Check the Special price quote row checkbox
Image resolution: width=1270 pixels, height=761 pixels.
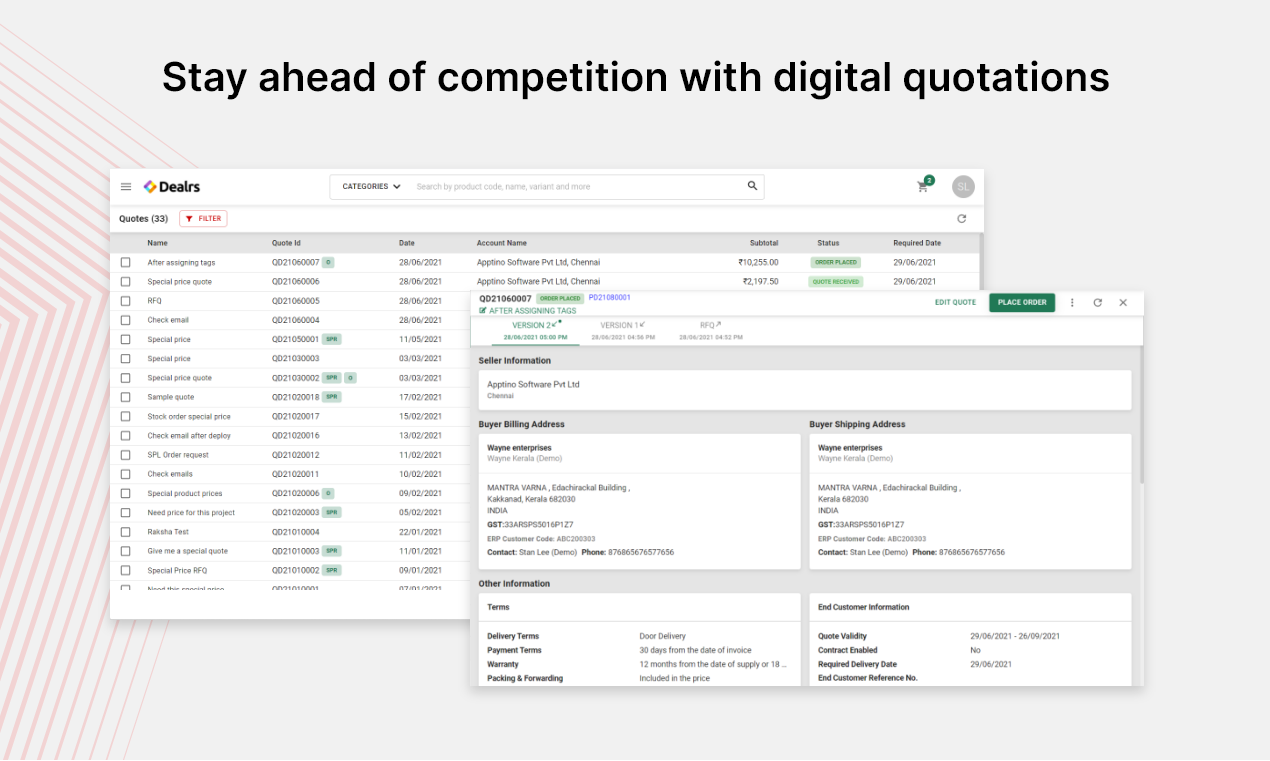click(x=125, y=281)
